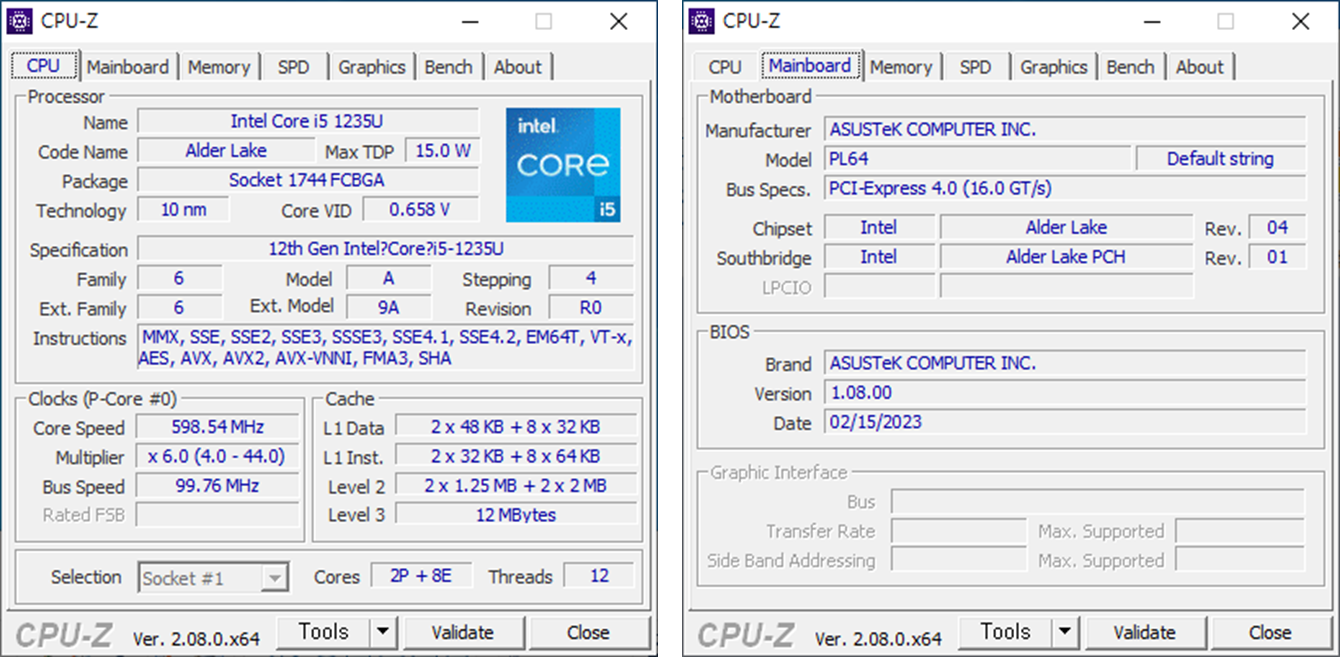Click the Intel Core i5 logo badge
1340x657 pixels.
pyautogui.click(x=563, y=165)
